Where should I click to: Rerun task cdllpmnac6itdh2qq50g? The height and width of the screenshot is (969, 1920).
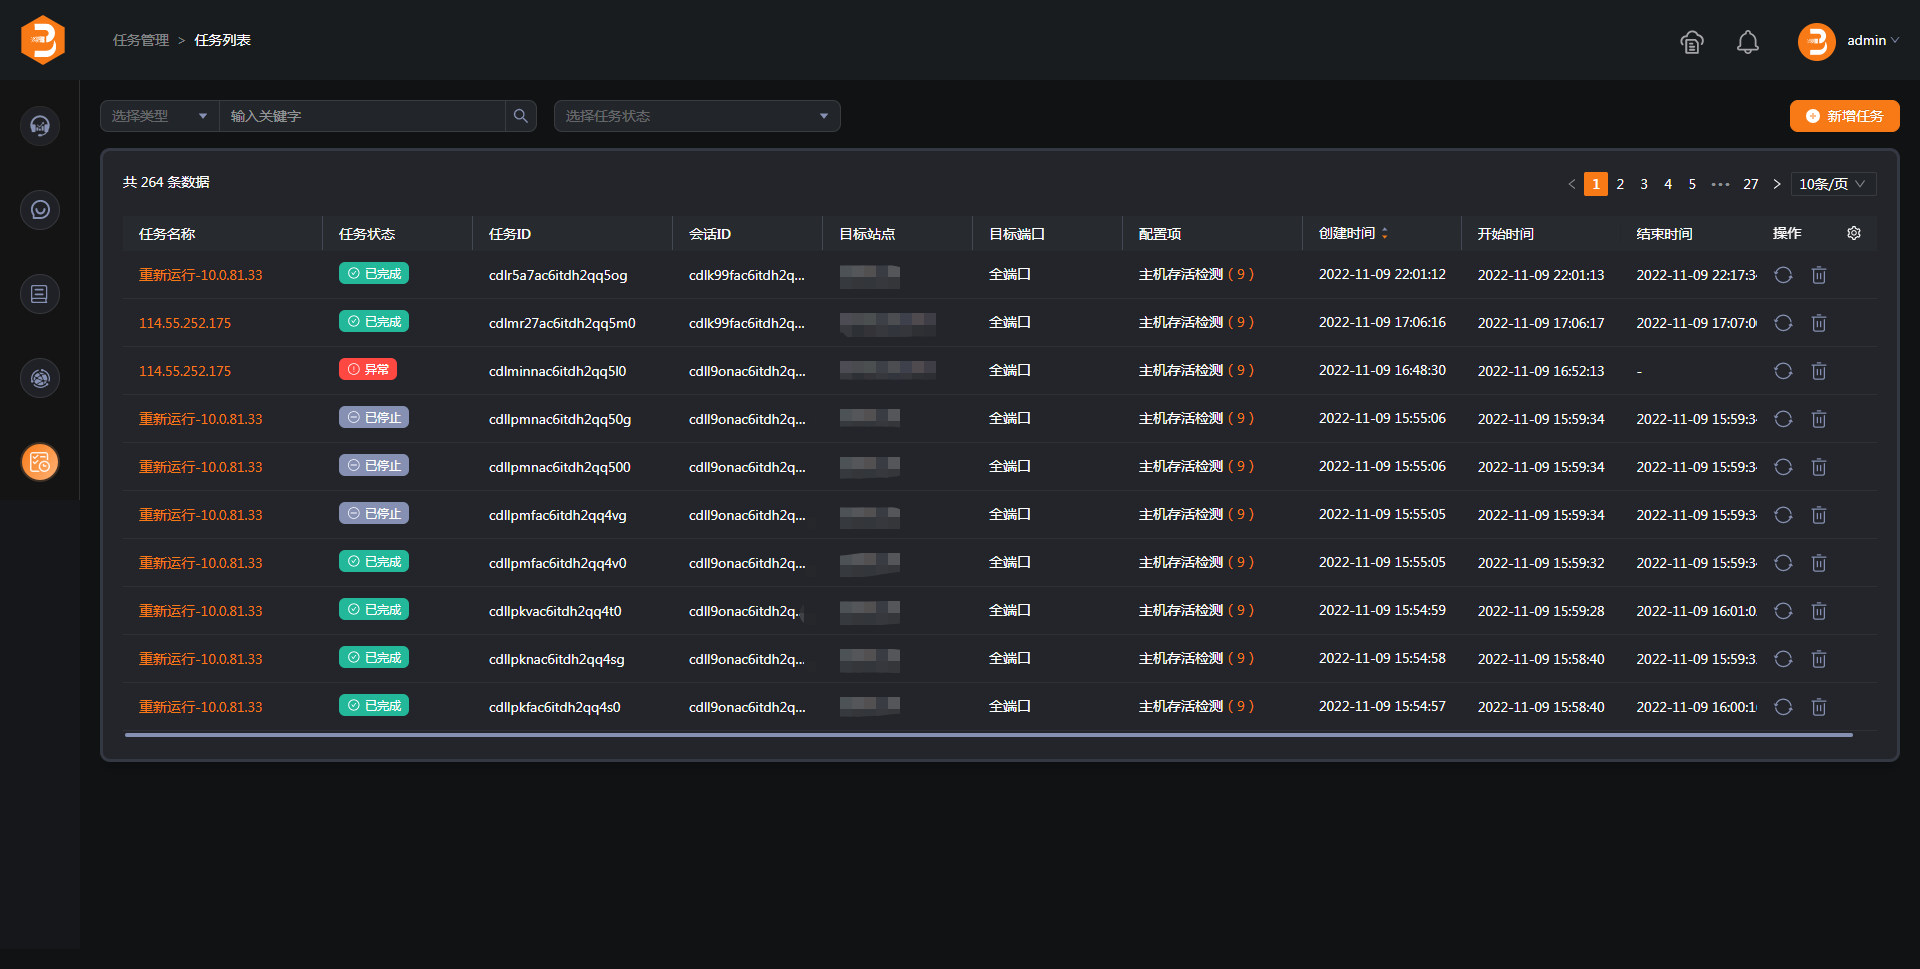click(x=1783, y=419)
